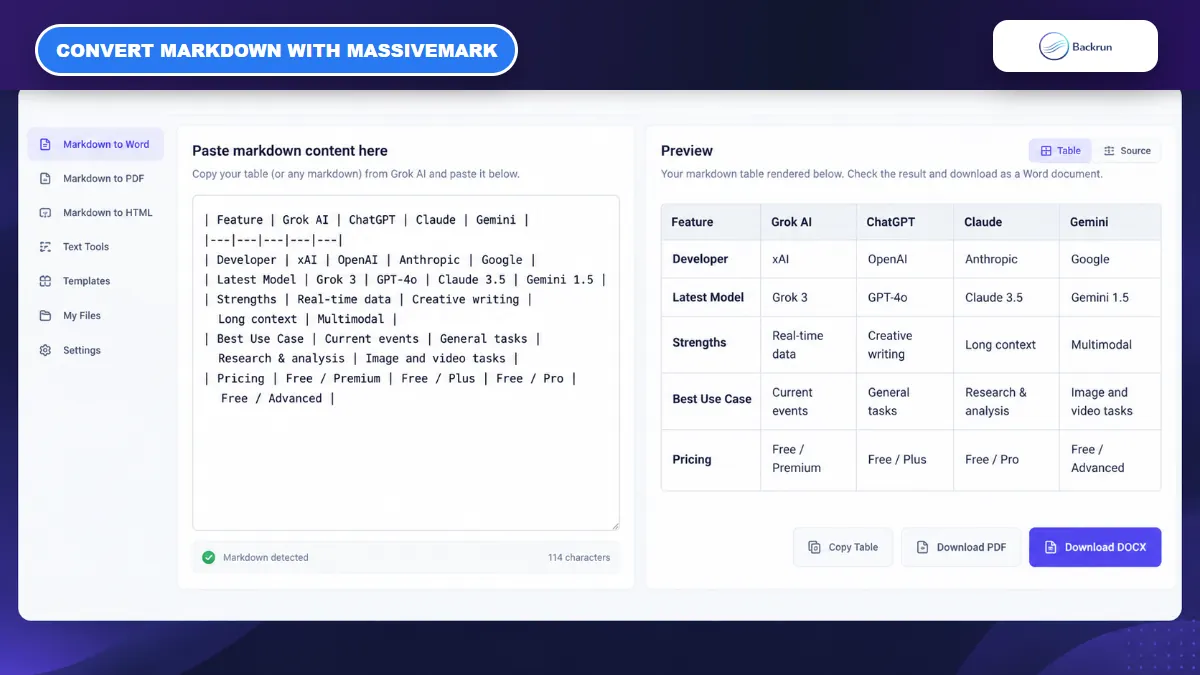Screen dimensions: 1200x675
Task: Click the Markdown to HTML icon
Action: pyautogui.click(x=45, y=213)
